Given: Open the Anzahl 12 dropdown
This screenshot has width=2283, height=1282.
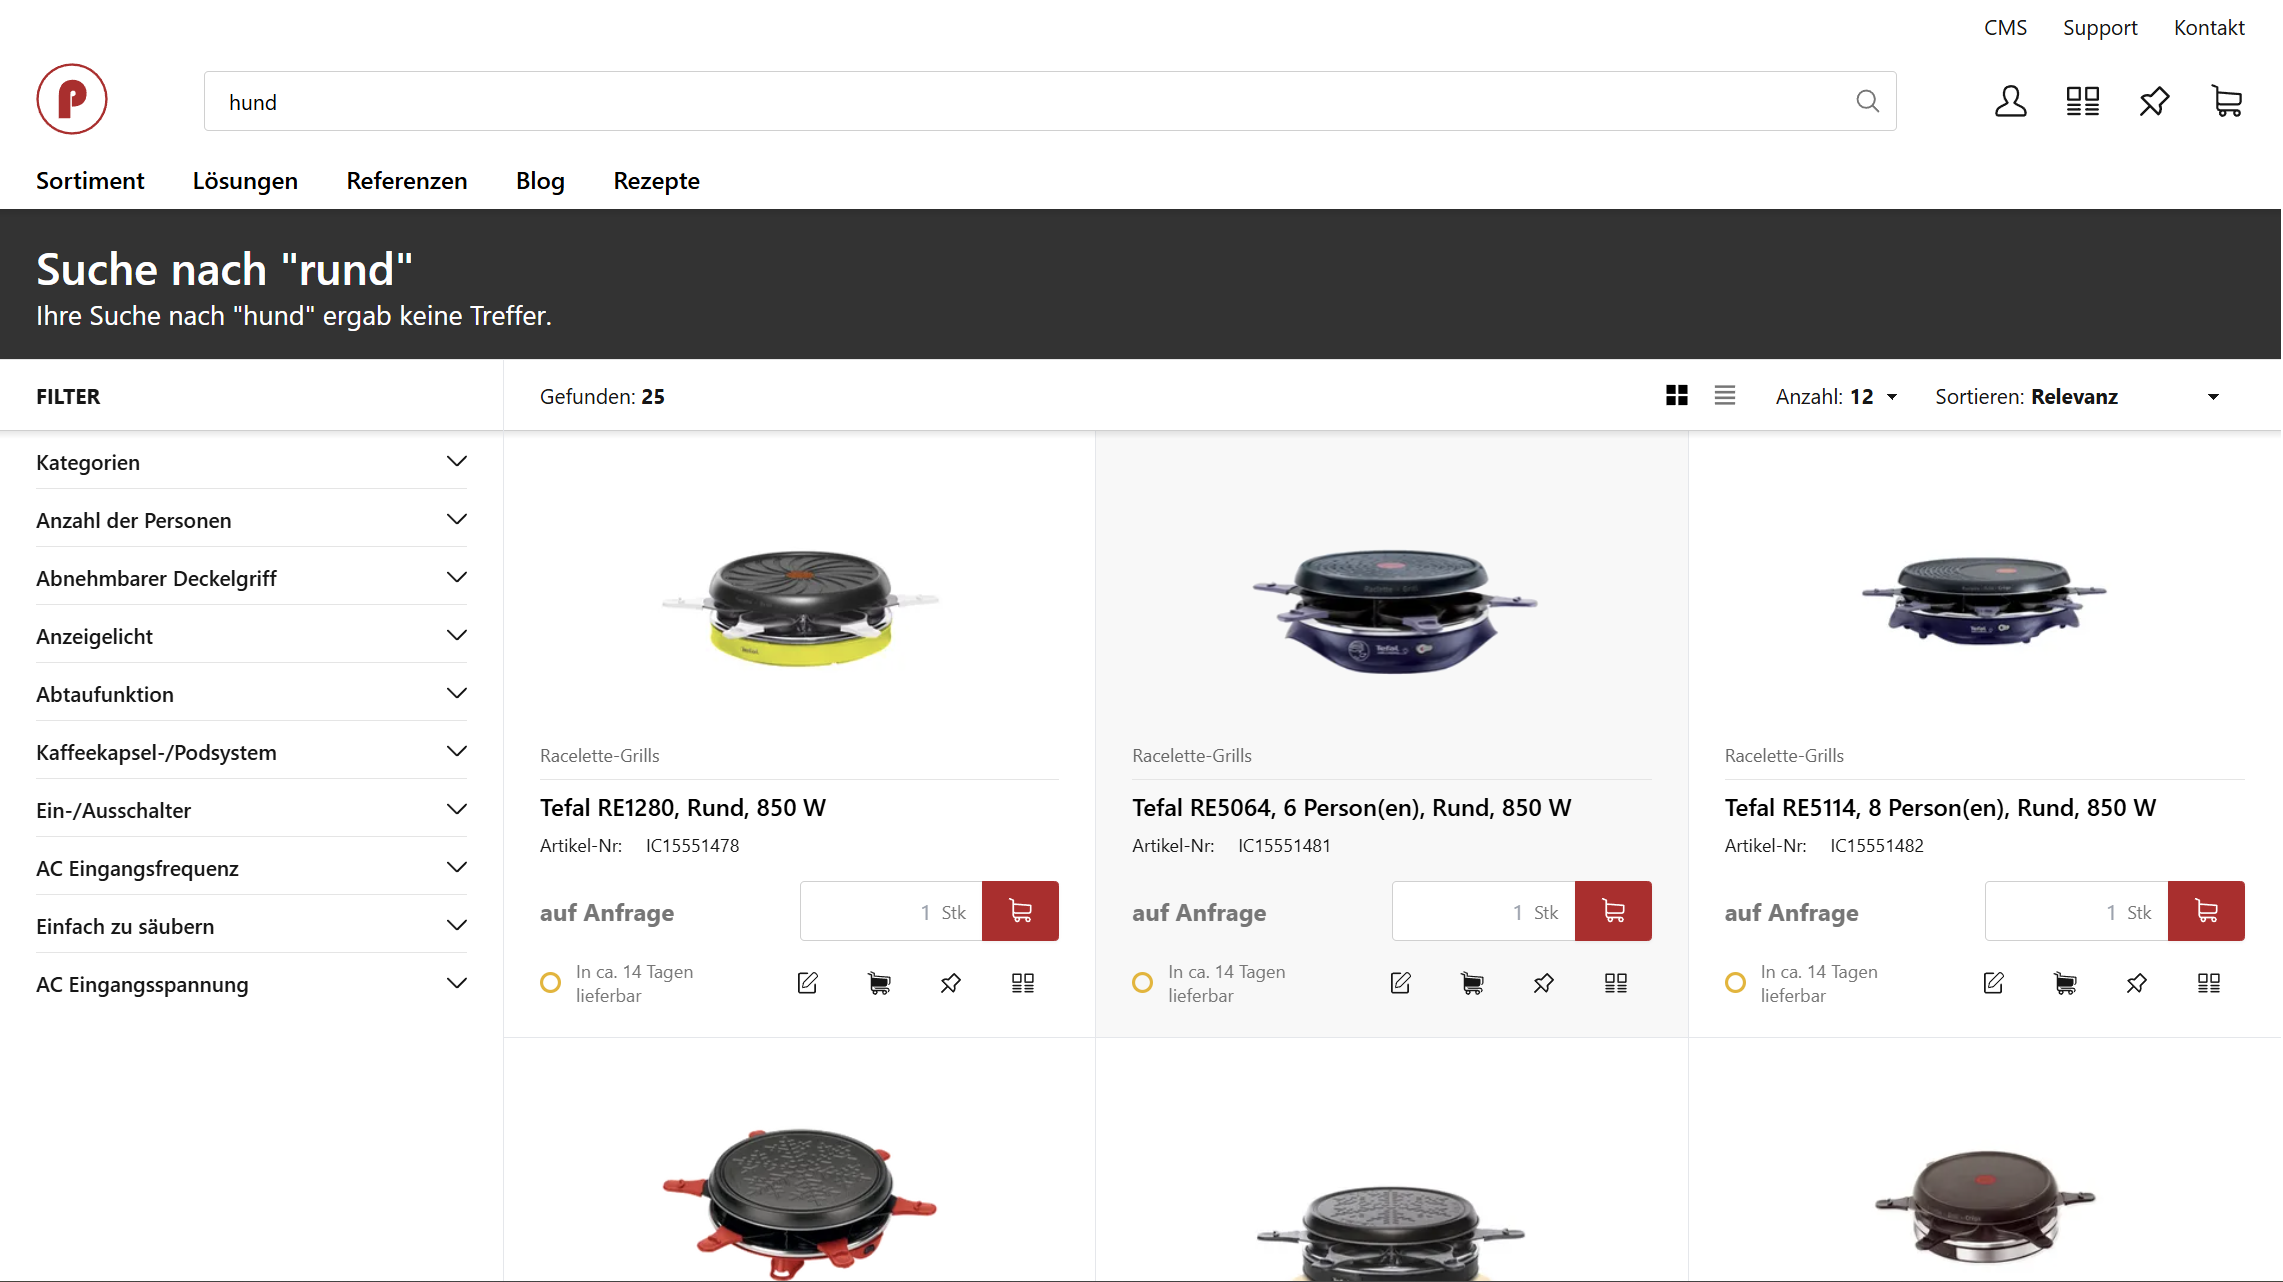Looking at the screenshot, I should [1836, 396].
